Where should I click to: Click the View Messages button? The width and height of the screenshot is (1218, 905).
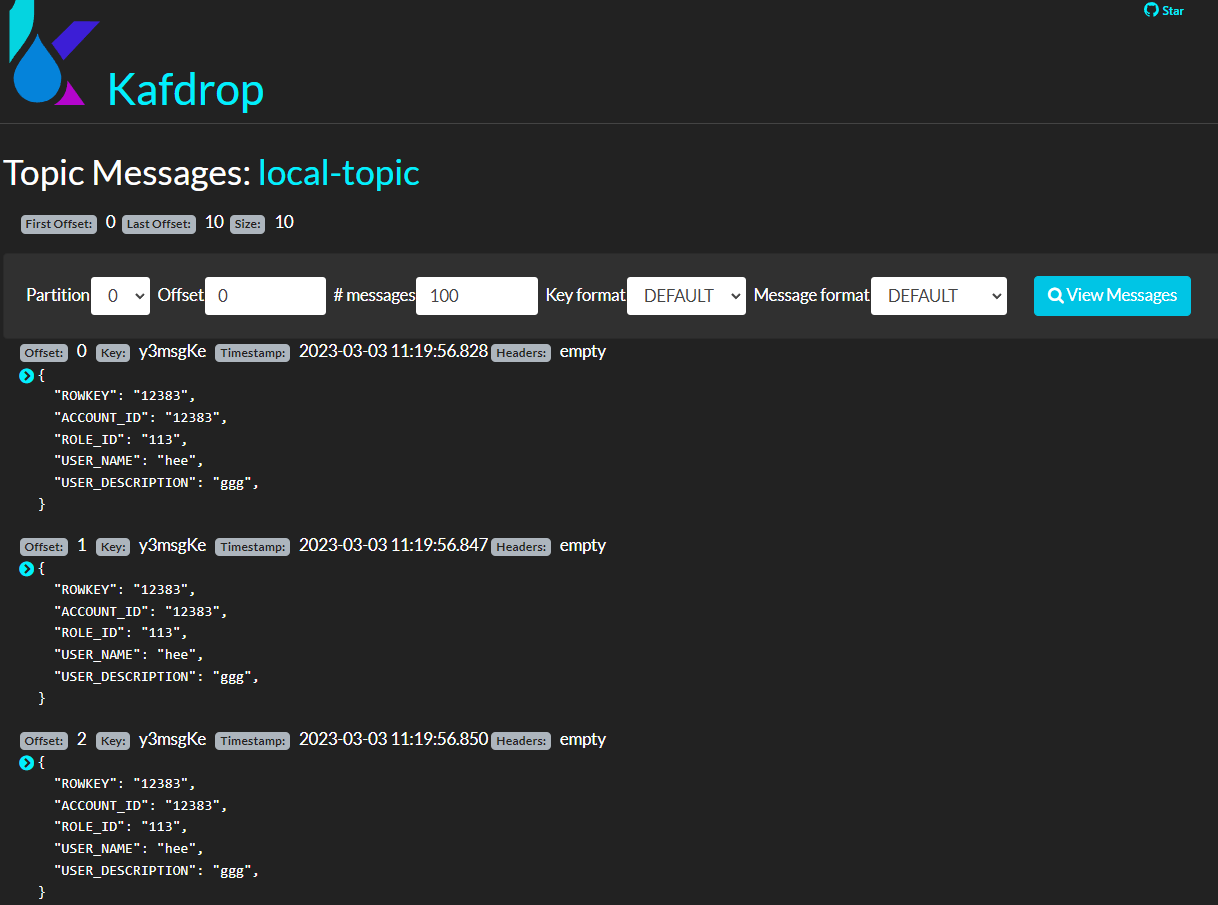tap(1112, 296)
